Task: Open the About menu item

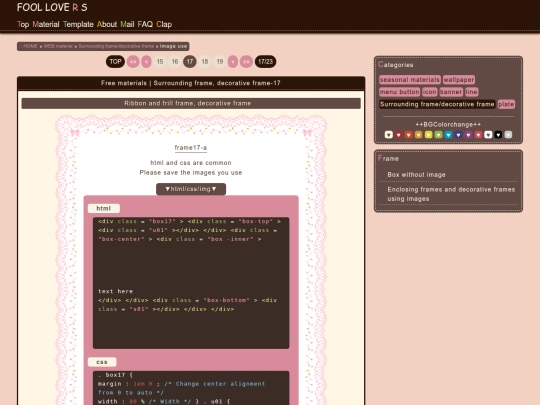Action: pyautogui.click(x=107, y=24)
